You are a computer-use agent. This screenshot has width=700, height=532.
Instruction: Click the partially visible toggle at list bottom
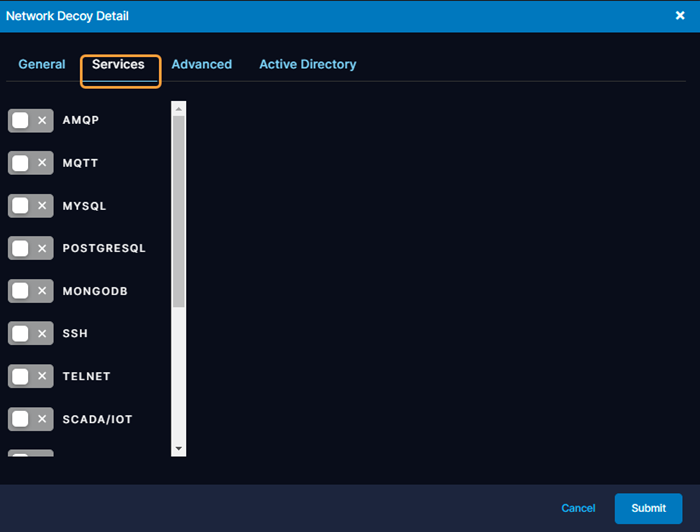click(x=30, y=453)
